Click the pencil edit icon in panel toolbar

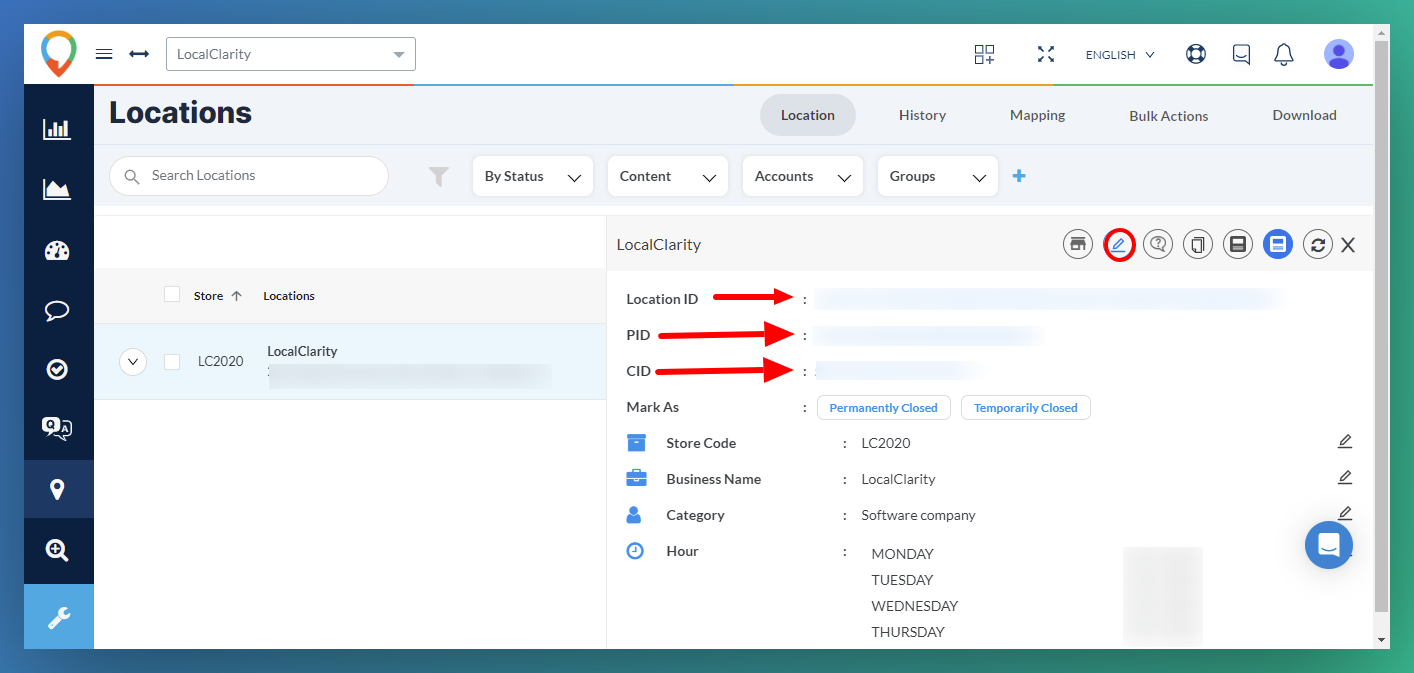click(1118, 244)
